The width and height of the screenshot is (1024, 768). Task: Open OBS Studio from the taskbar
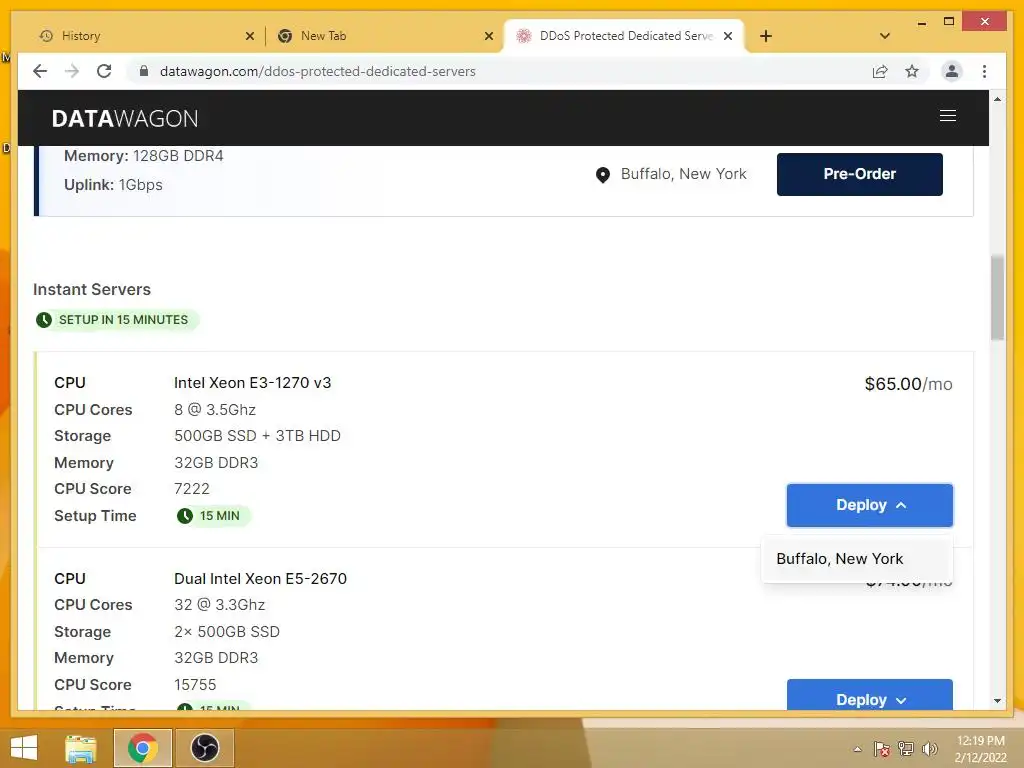coord(205,748)
